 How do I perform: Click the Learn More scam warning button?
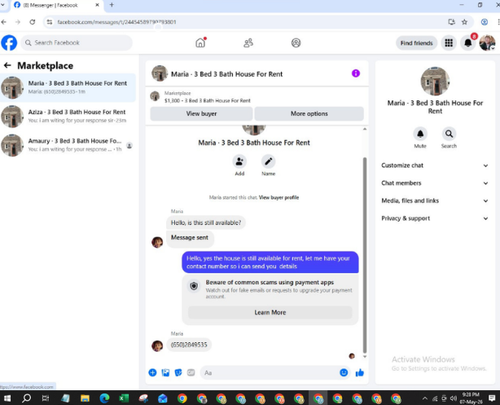point(270,312)
